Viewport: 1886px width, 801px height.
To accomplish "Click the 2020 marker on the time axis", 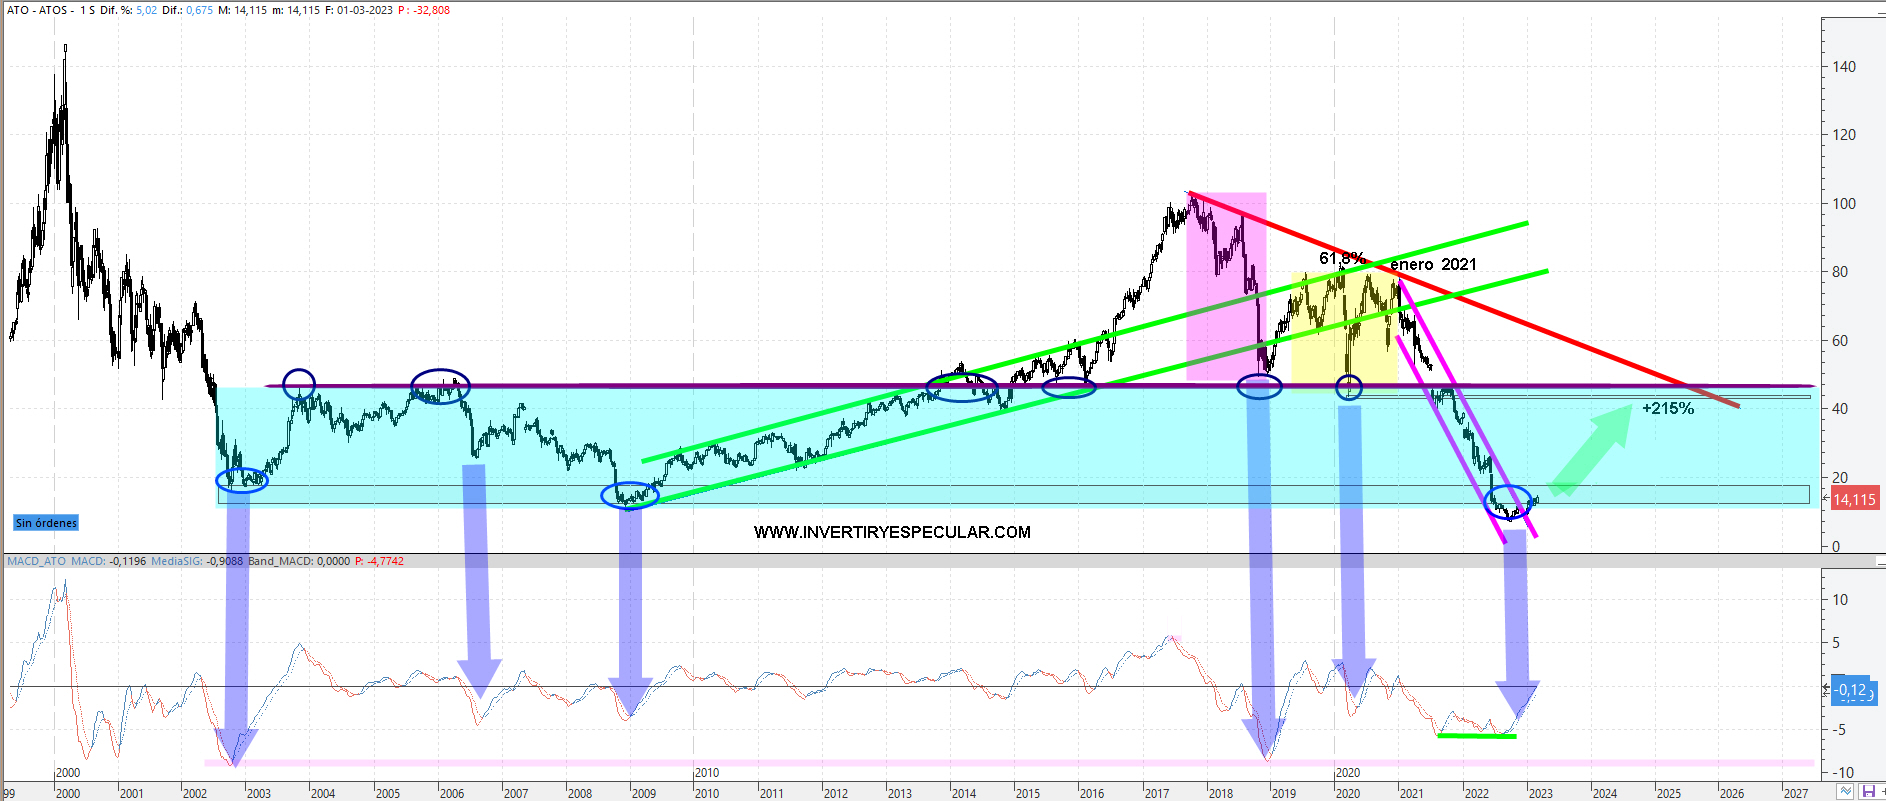I will [1348, 773].
